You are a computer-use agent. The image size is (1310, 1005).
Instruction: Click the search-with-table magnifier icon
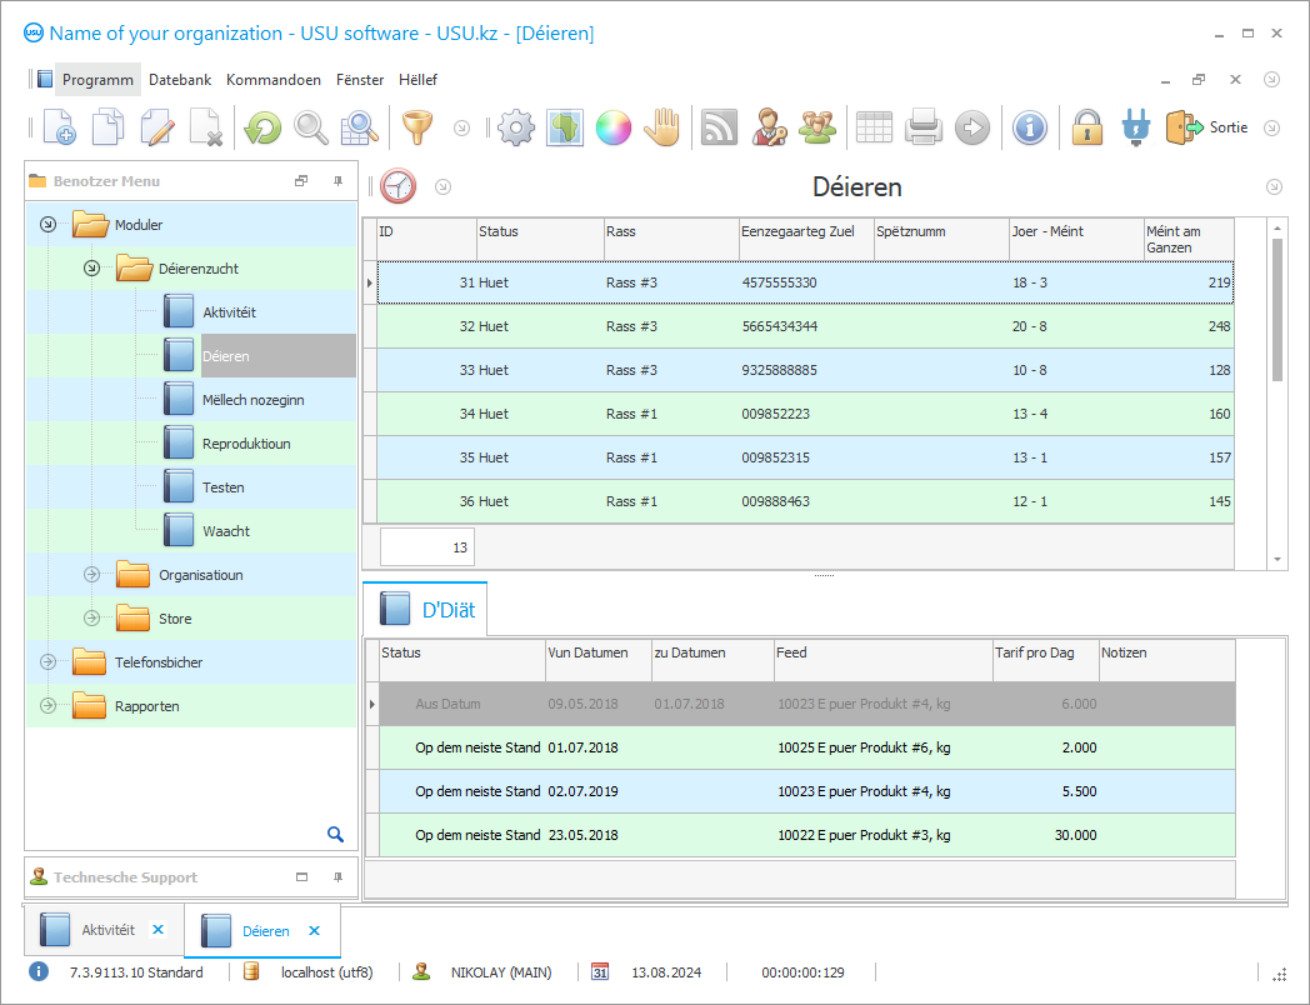359,128
